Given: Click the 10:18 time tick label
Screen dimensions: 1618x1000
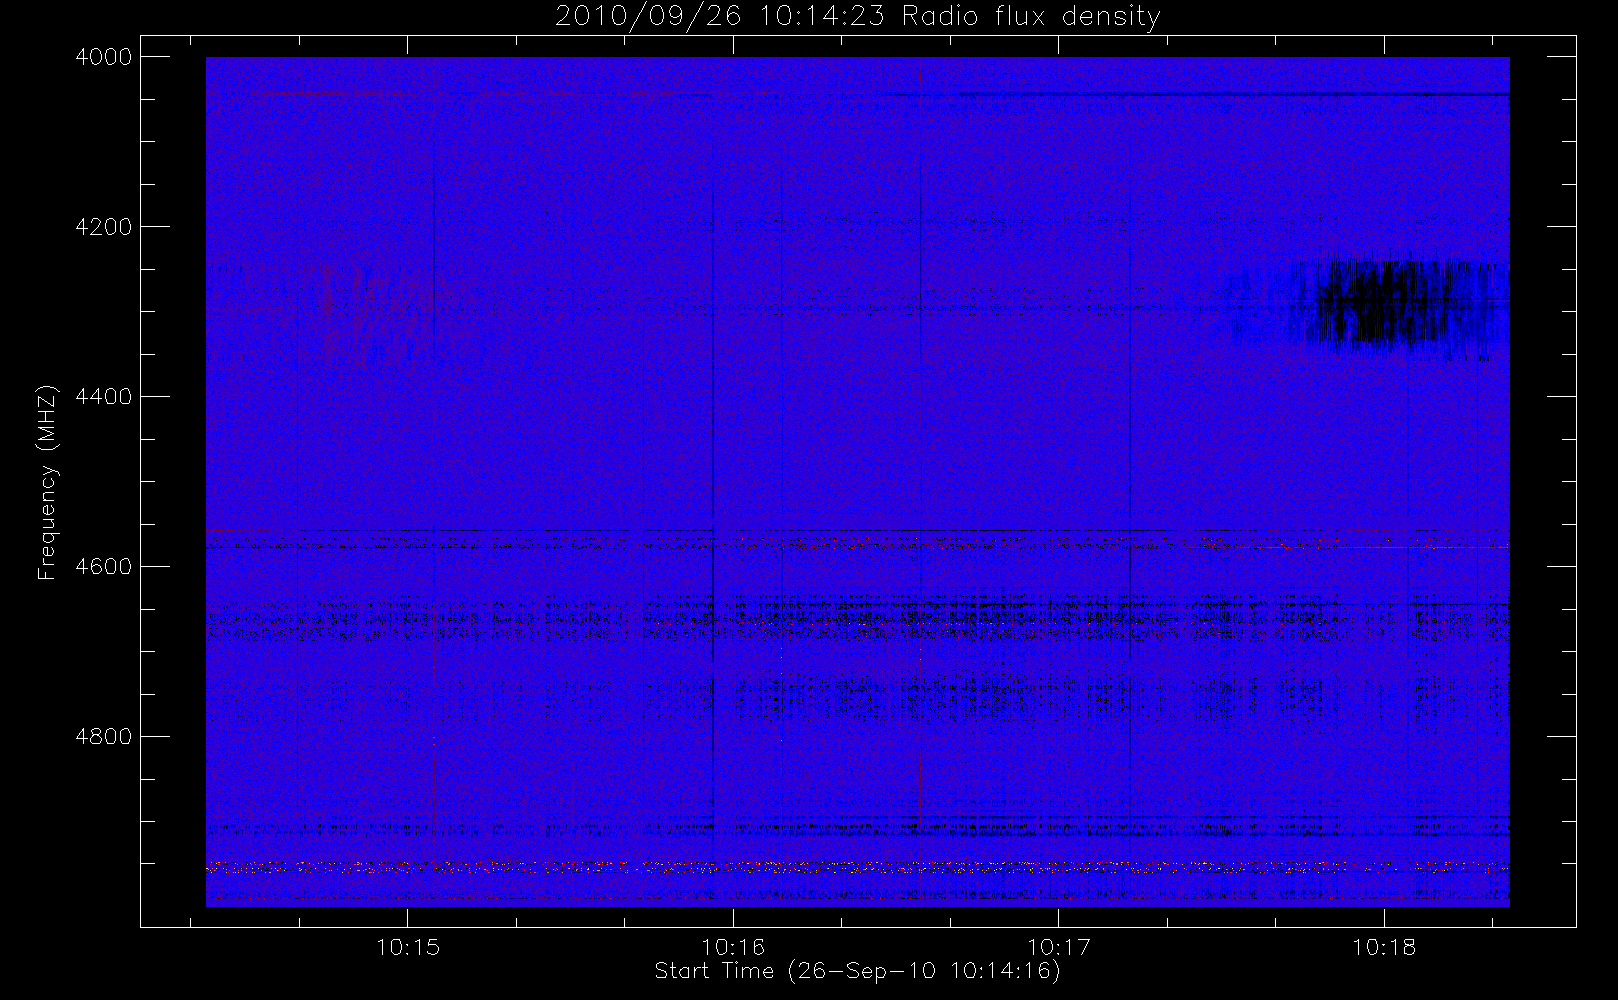Looking at the screenshot, I should pyautogui.click(x=1385, y=947).
